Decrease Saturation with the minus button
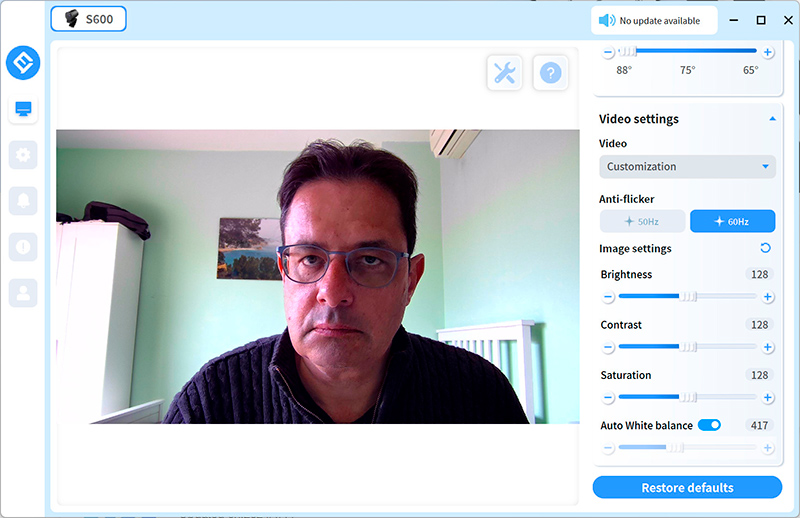 tap(607, 398)
